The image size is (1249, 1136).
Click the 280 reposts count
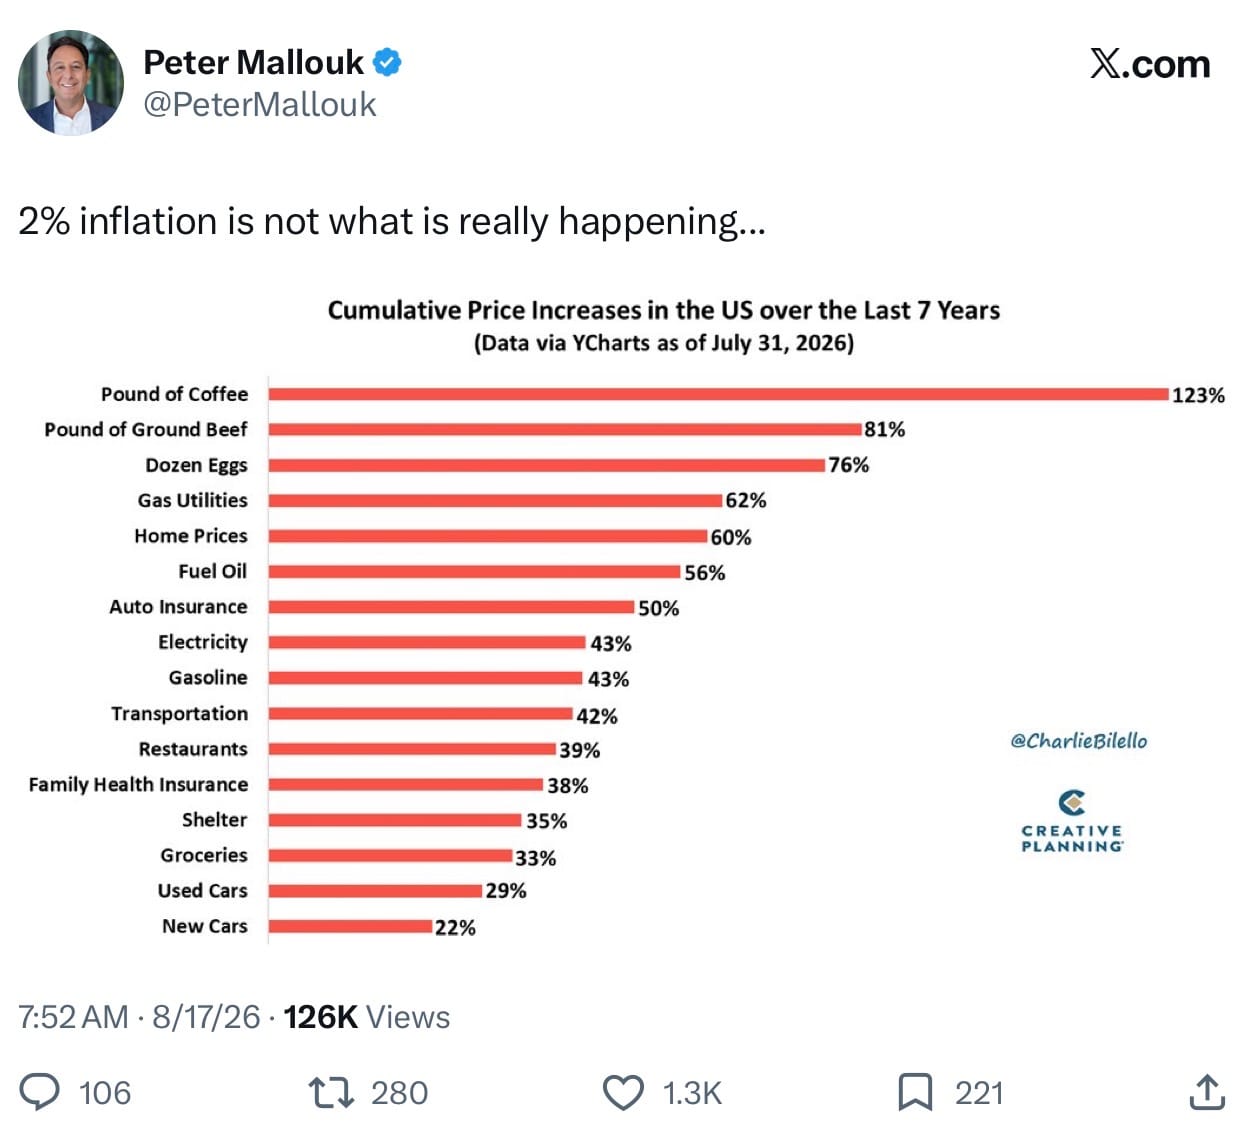click(399, 1093)
